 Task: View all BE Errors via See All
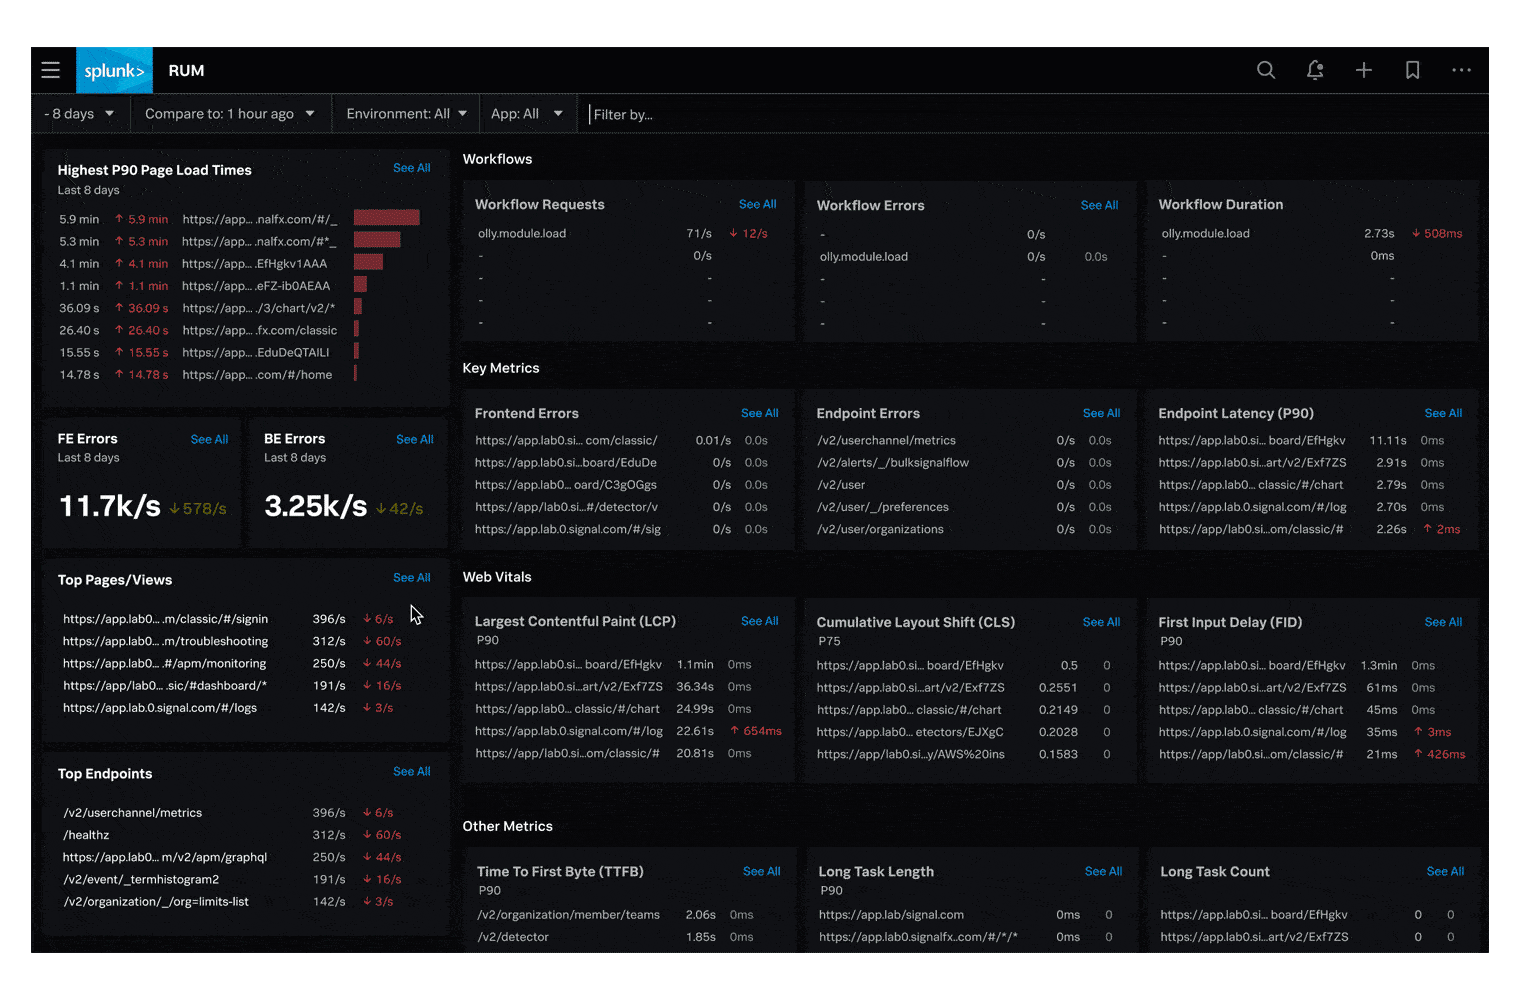(x=414, y=440)
